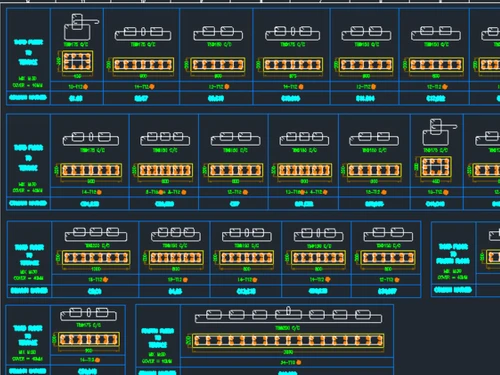This screenshot has height=375, width=500.
Task: Select the "8-T16 + 8-T12" reinforcement note
Action: tap(166, 192)
